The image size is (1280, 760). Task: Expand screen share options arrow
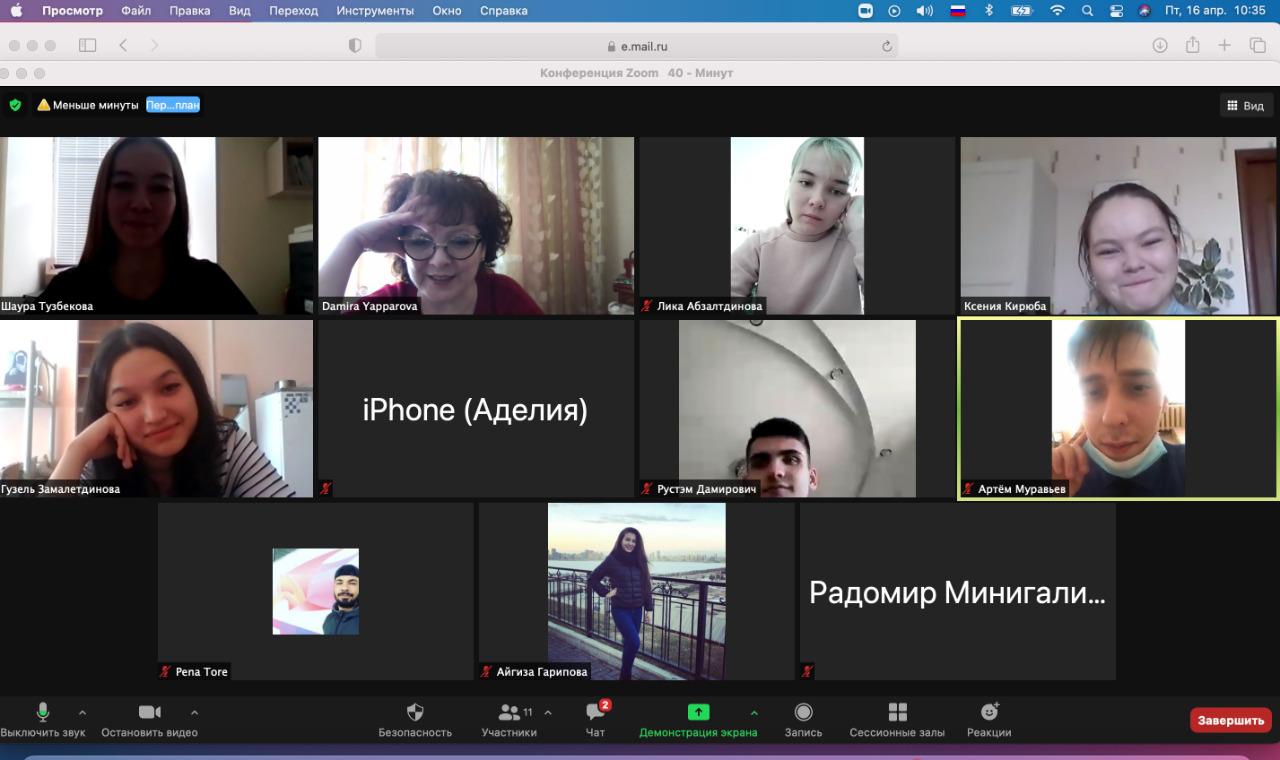[x=754, y=713]
